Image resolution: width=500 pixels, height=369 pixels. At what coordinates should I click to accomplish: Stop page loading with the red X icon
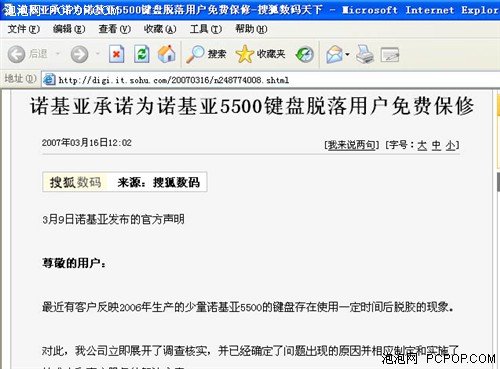[117, 54]
